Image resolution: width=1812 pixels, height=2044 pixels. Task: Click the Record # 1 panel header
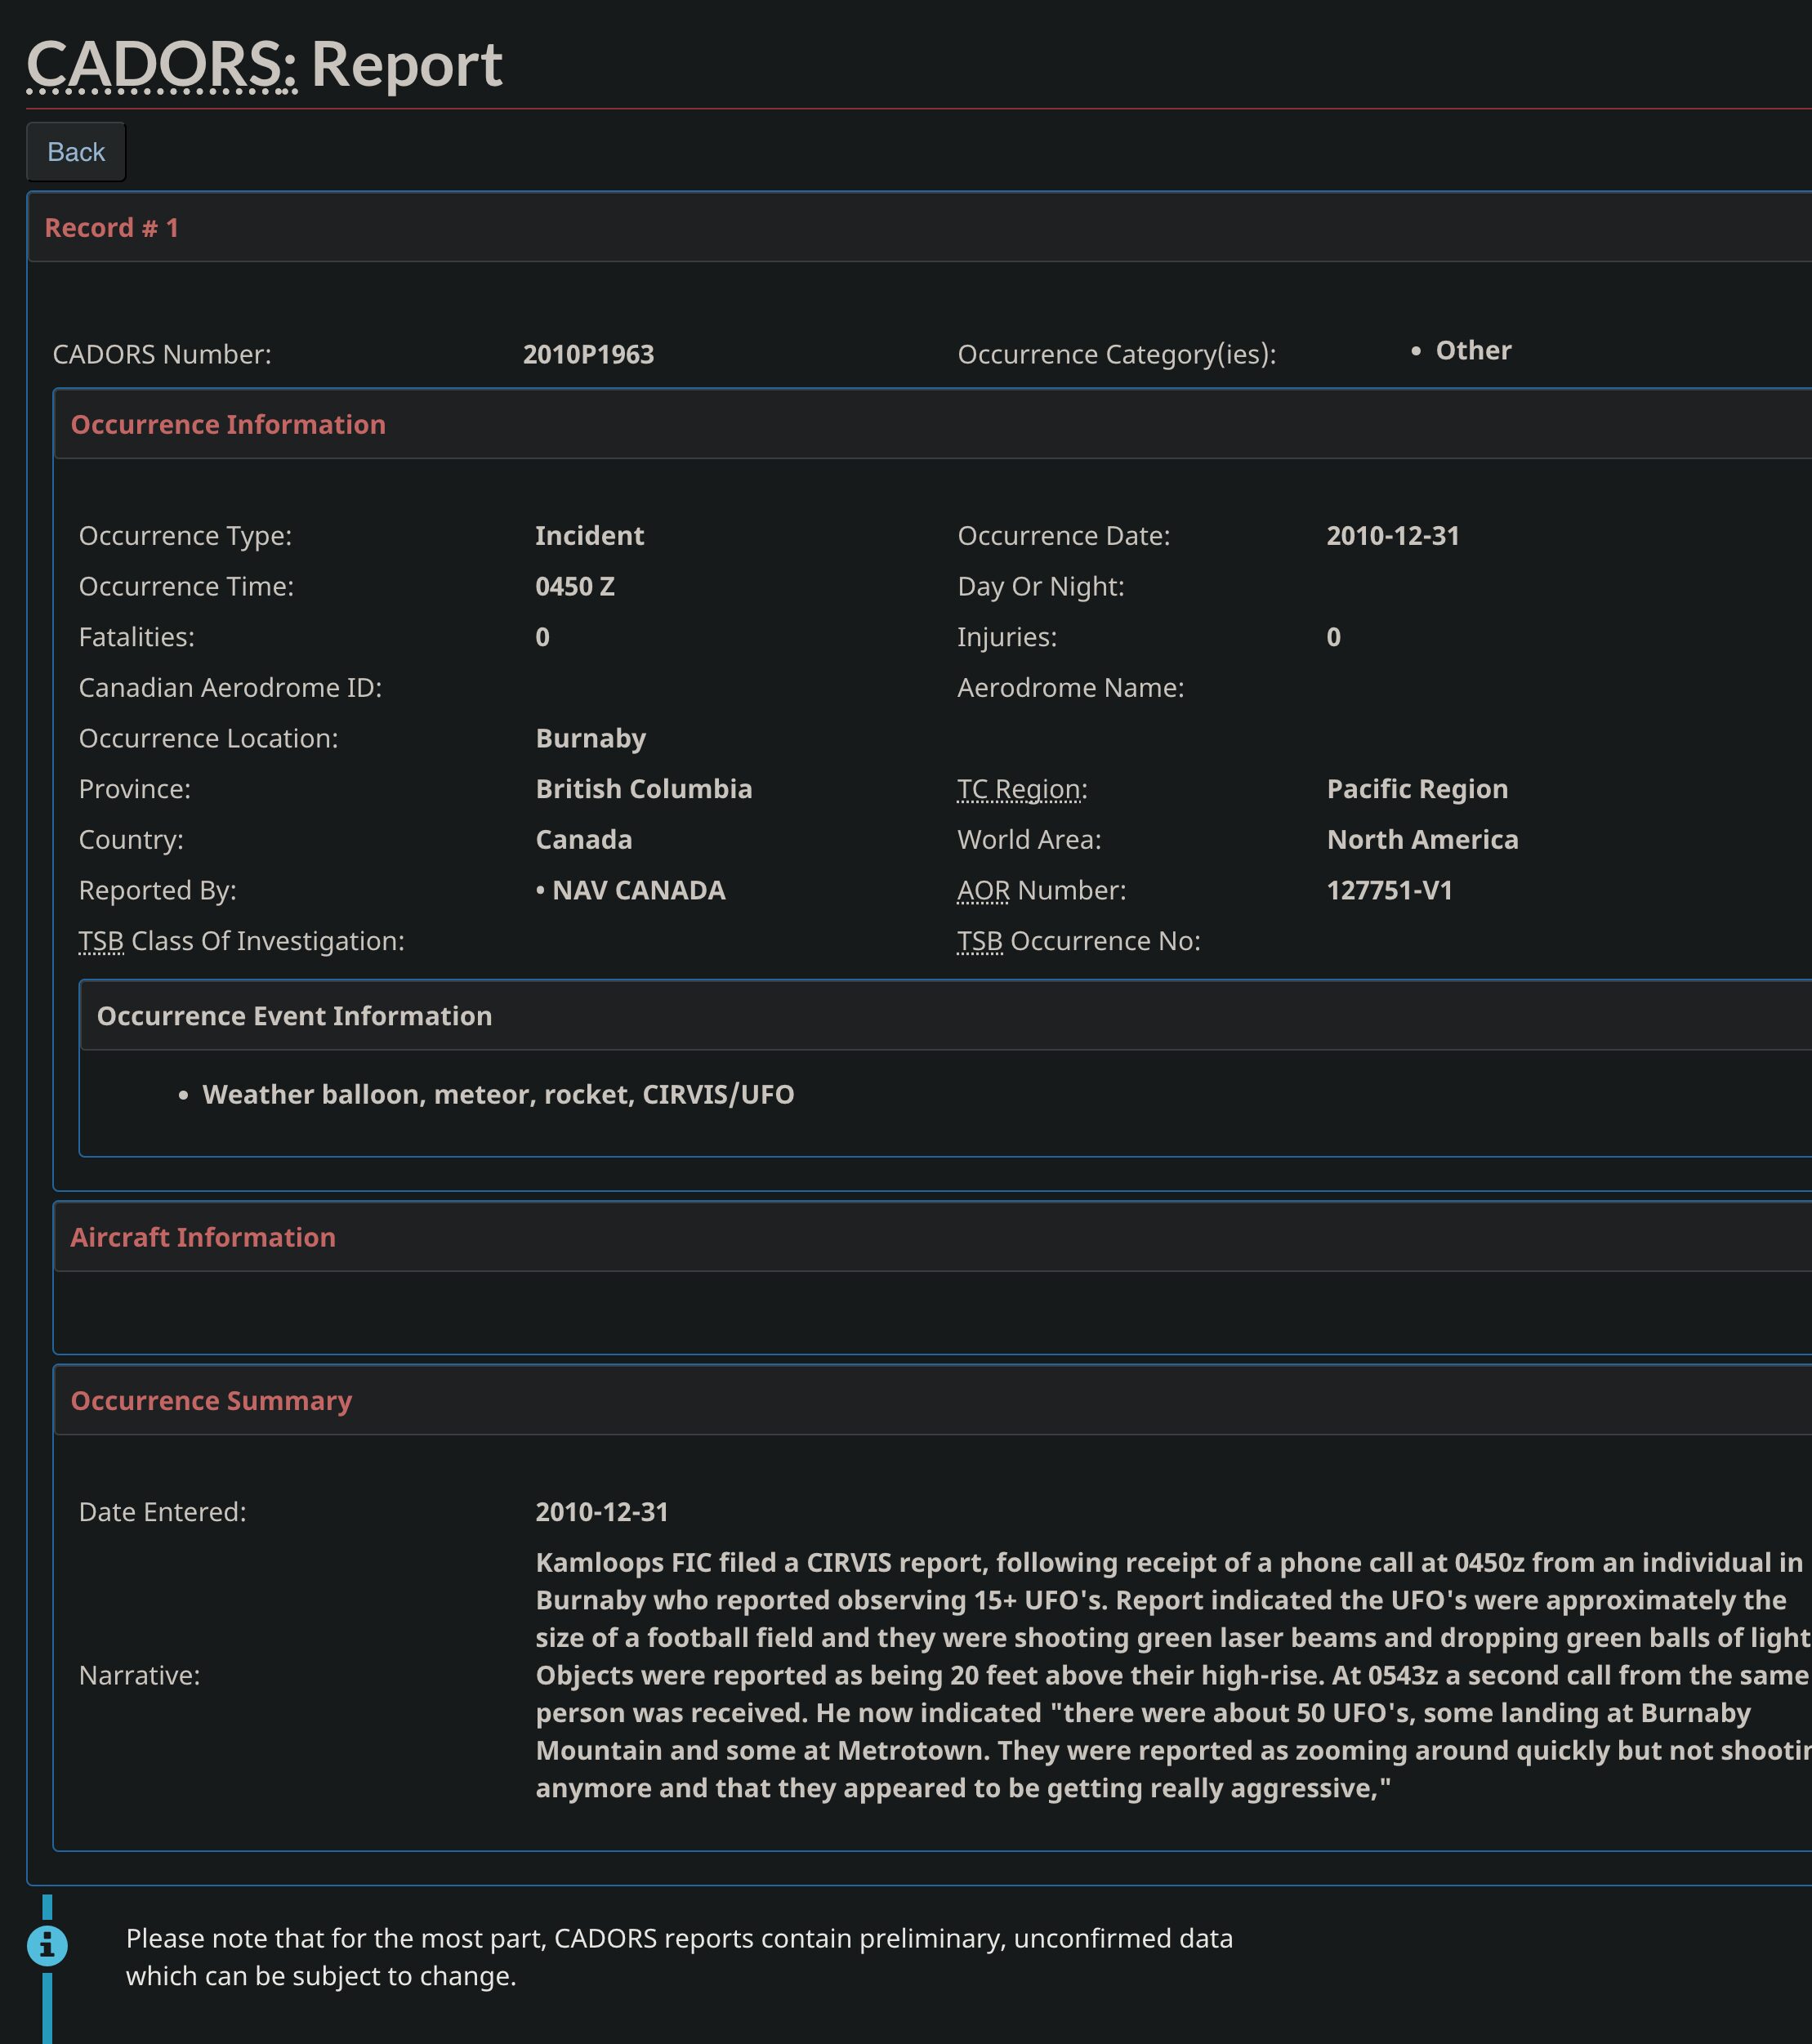(x=111, y=228)
